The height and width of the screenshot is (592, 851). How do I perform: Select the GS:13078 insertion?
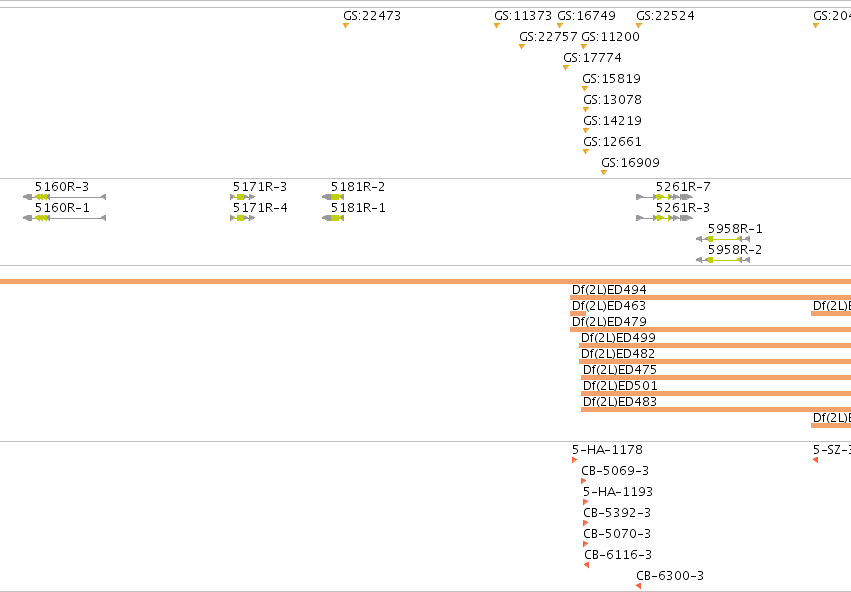click(x=612, y=100)
